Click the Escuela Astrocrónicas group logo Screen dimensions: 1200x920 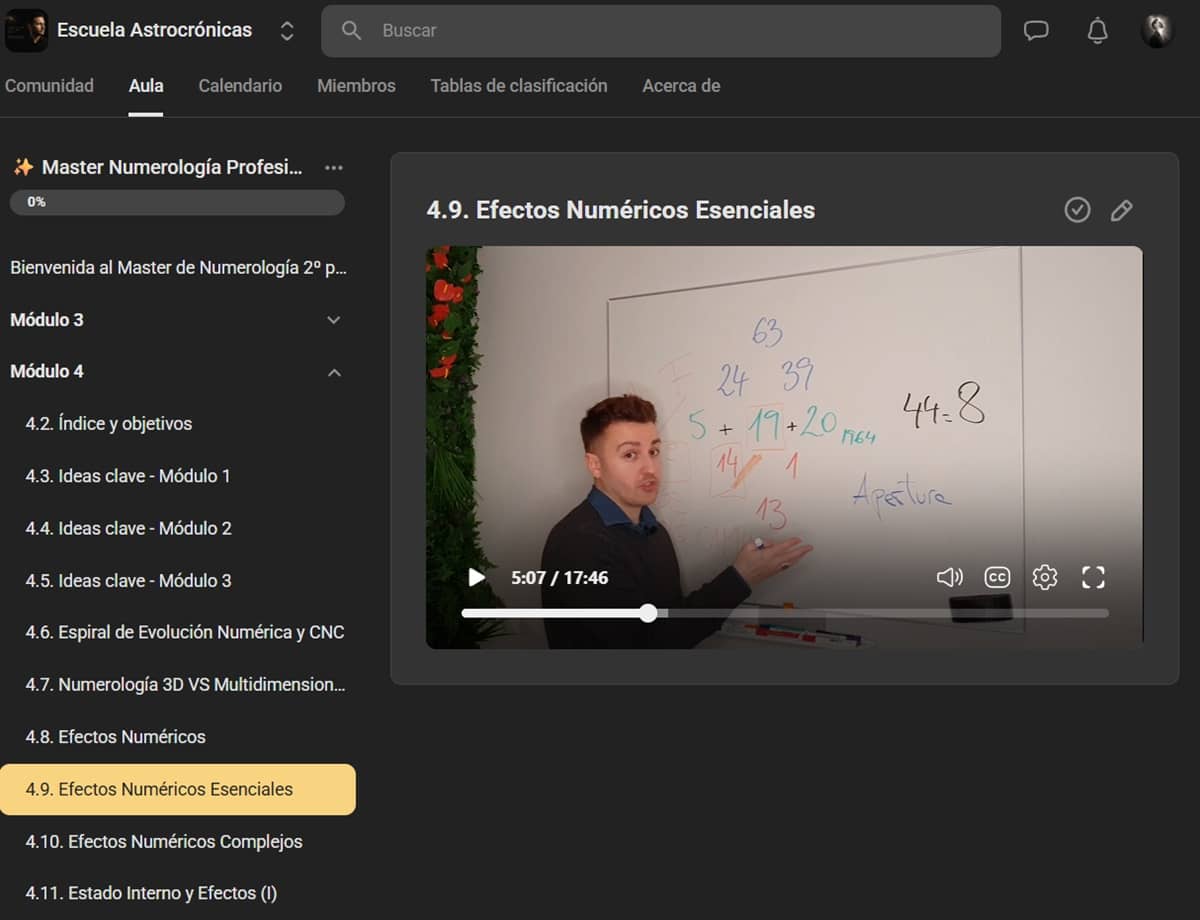(x=26, y=31)
